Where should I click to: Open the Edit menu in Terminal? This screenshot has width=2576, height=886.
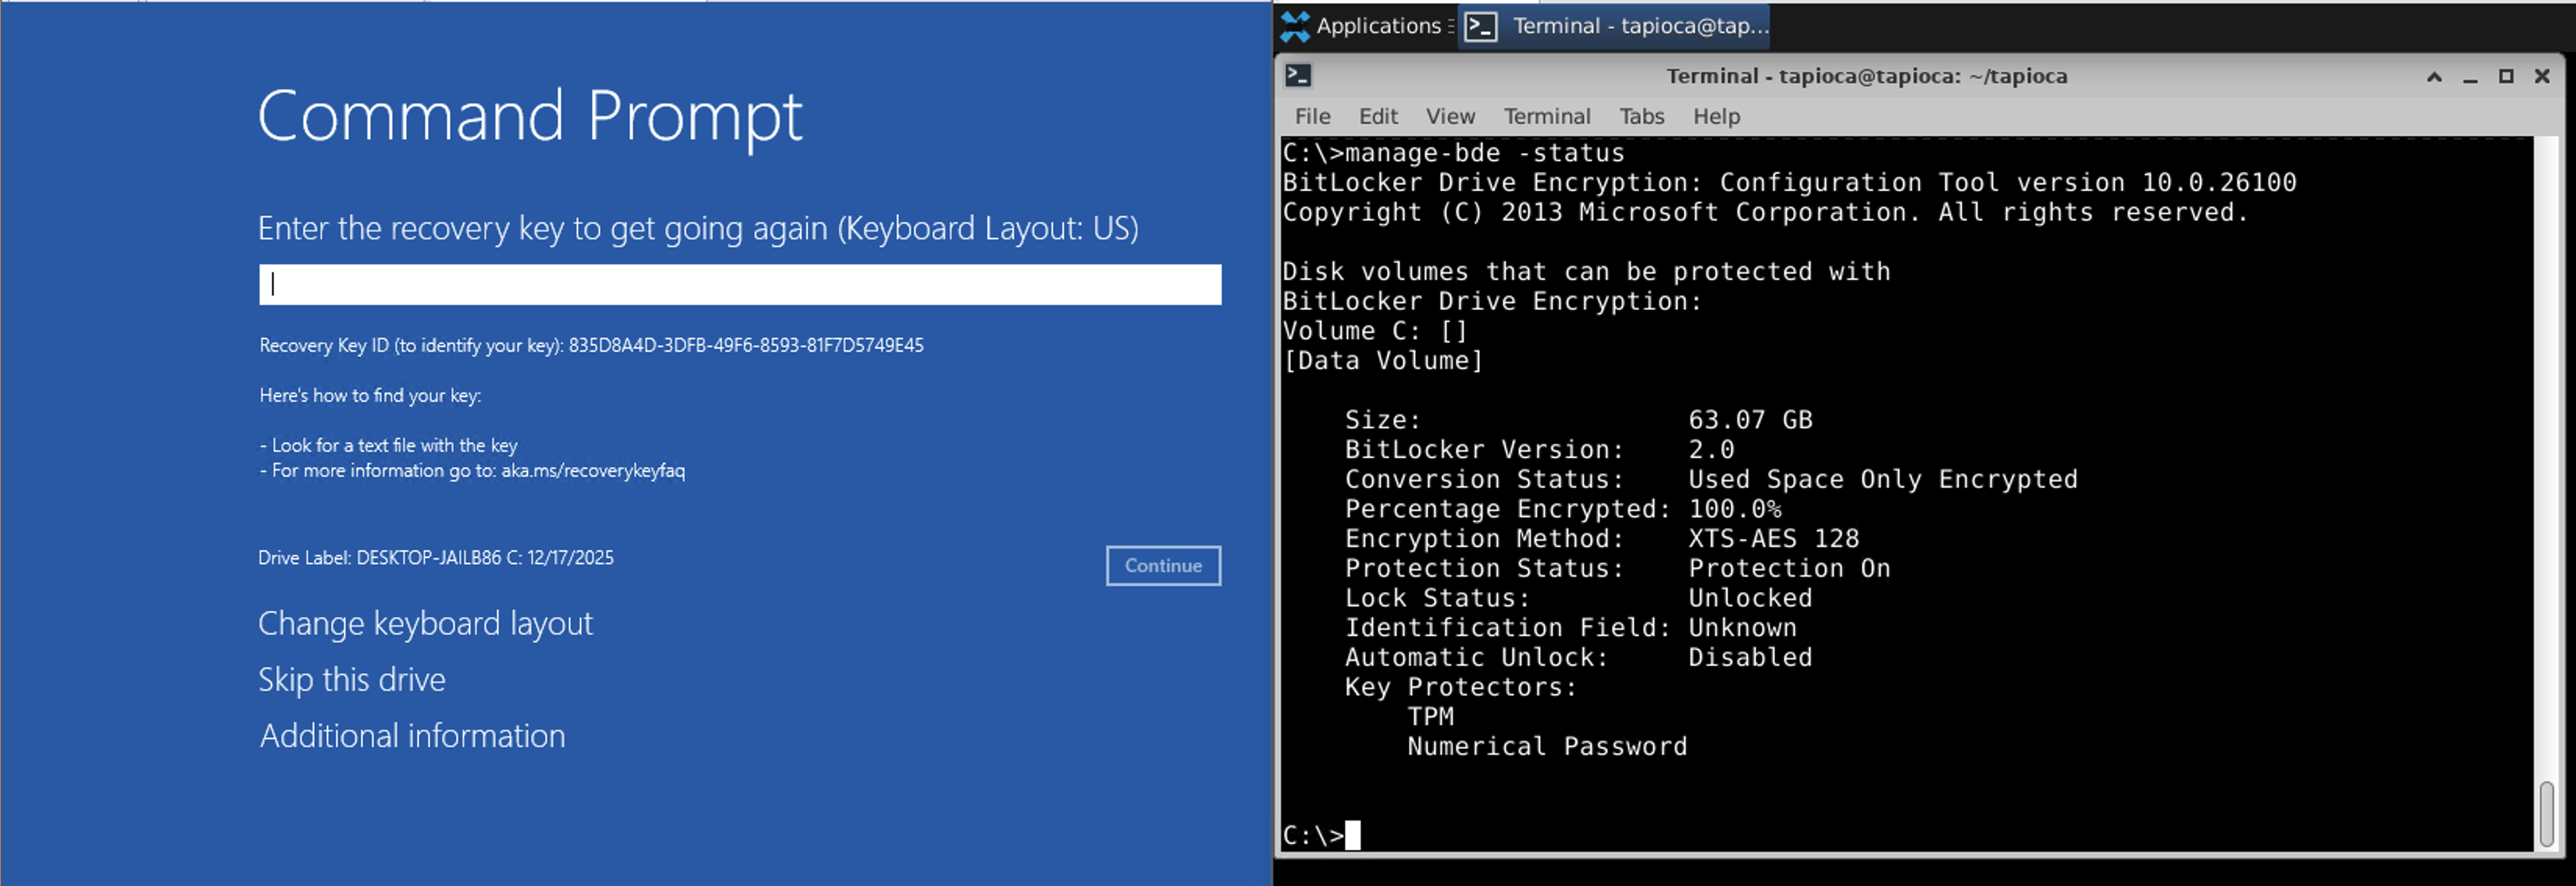pyautogui.click(x=1378, y=116)
